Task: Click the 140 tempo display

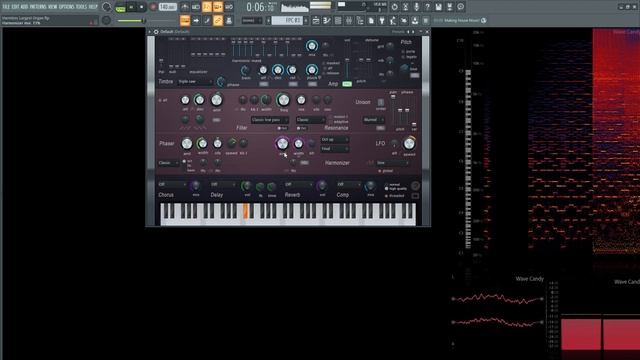Action: coord(167,7)
